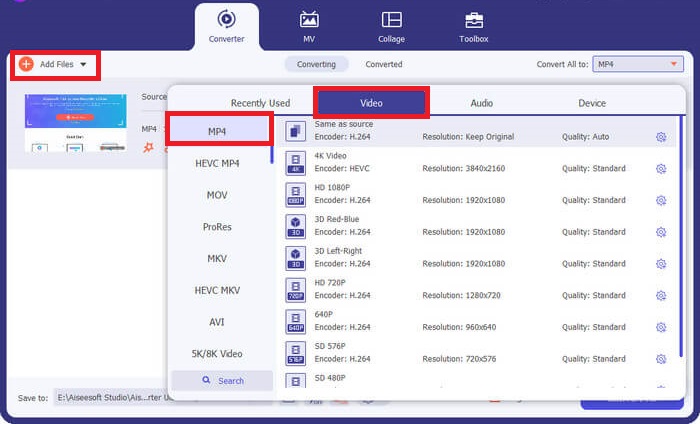Click the orange plus Add Files icon
Screen dimensions: 700x424
pyautogui.click(x=26, y=64)
